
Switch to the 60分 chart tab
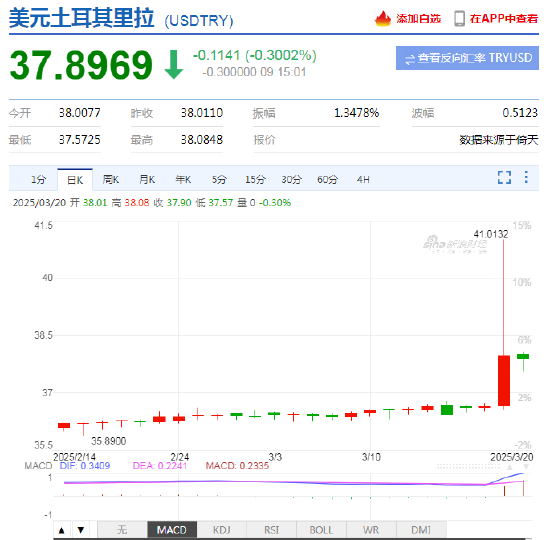tap(327, 180)
